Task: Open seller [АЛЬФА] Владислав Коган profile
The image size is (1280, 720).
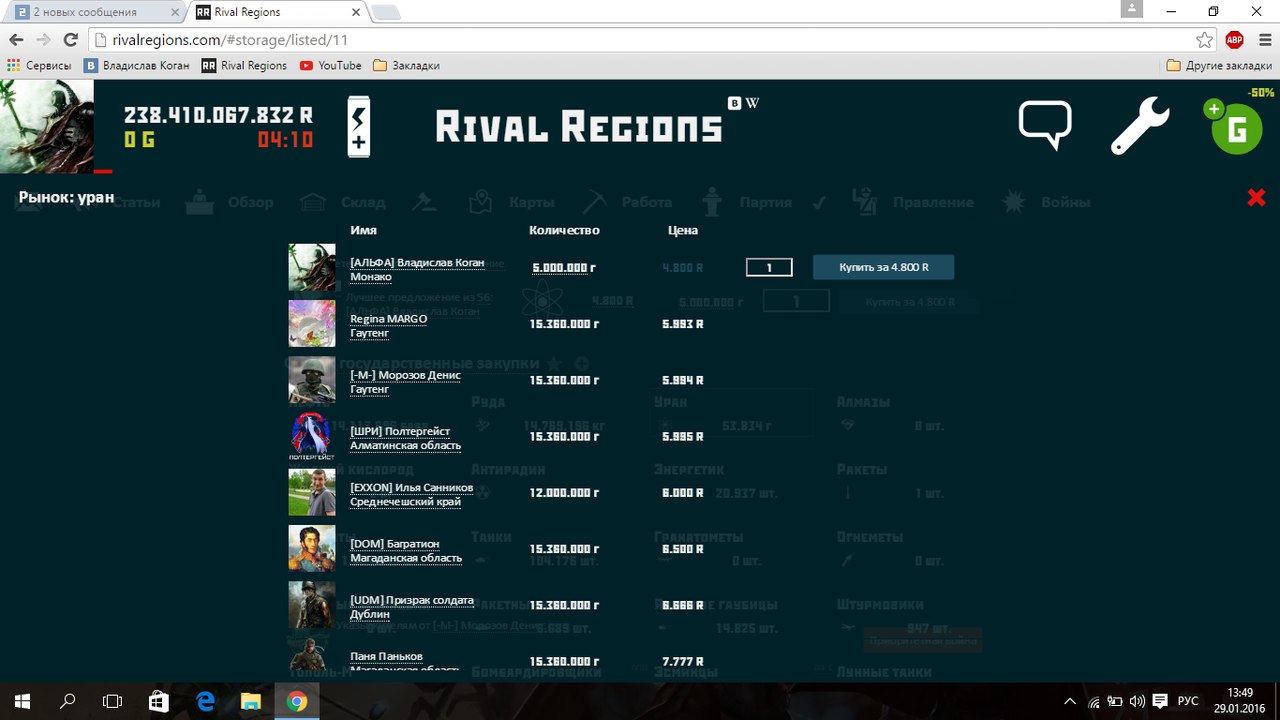Action: 417,263
